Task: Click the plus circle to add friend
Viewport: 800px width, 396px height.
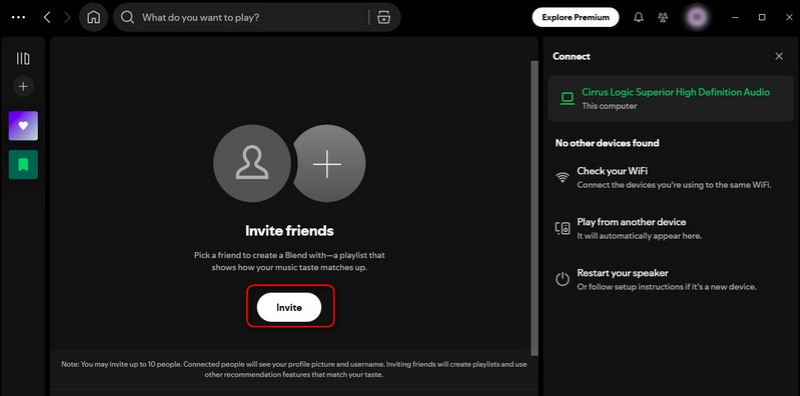Action: tap(329, 164)
